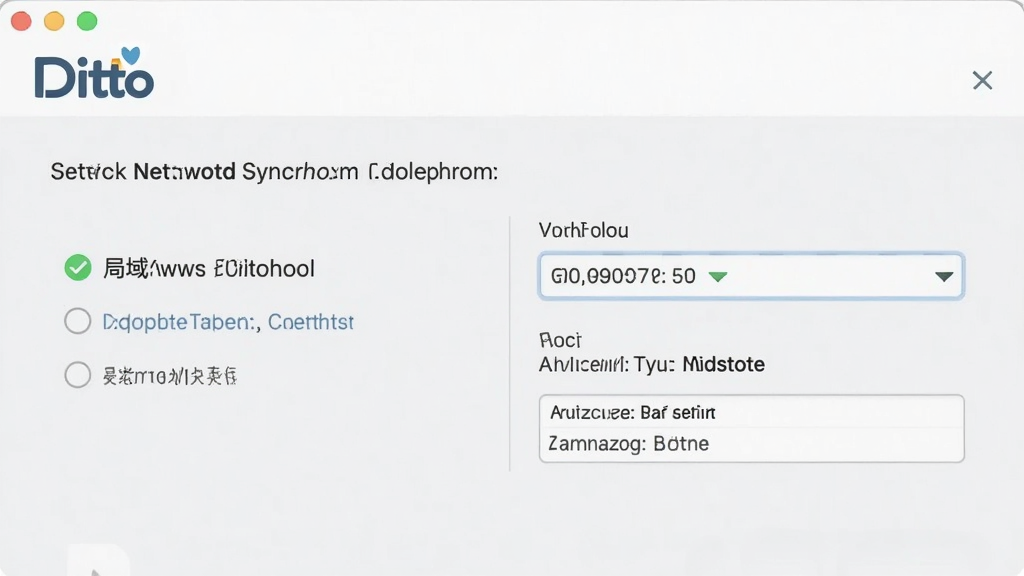Select the third radio option with Chinese characters
Image resolution: width=1024 pixels, height=576 pixels.
click(x=78, y=375)
